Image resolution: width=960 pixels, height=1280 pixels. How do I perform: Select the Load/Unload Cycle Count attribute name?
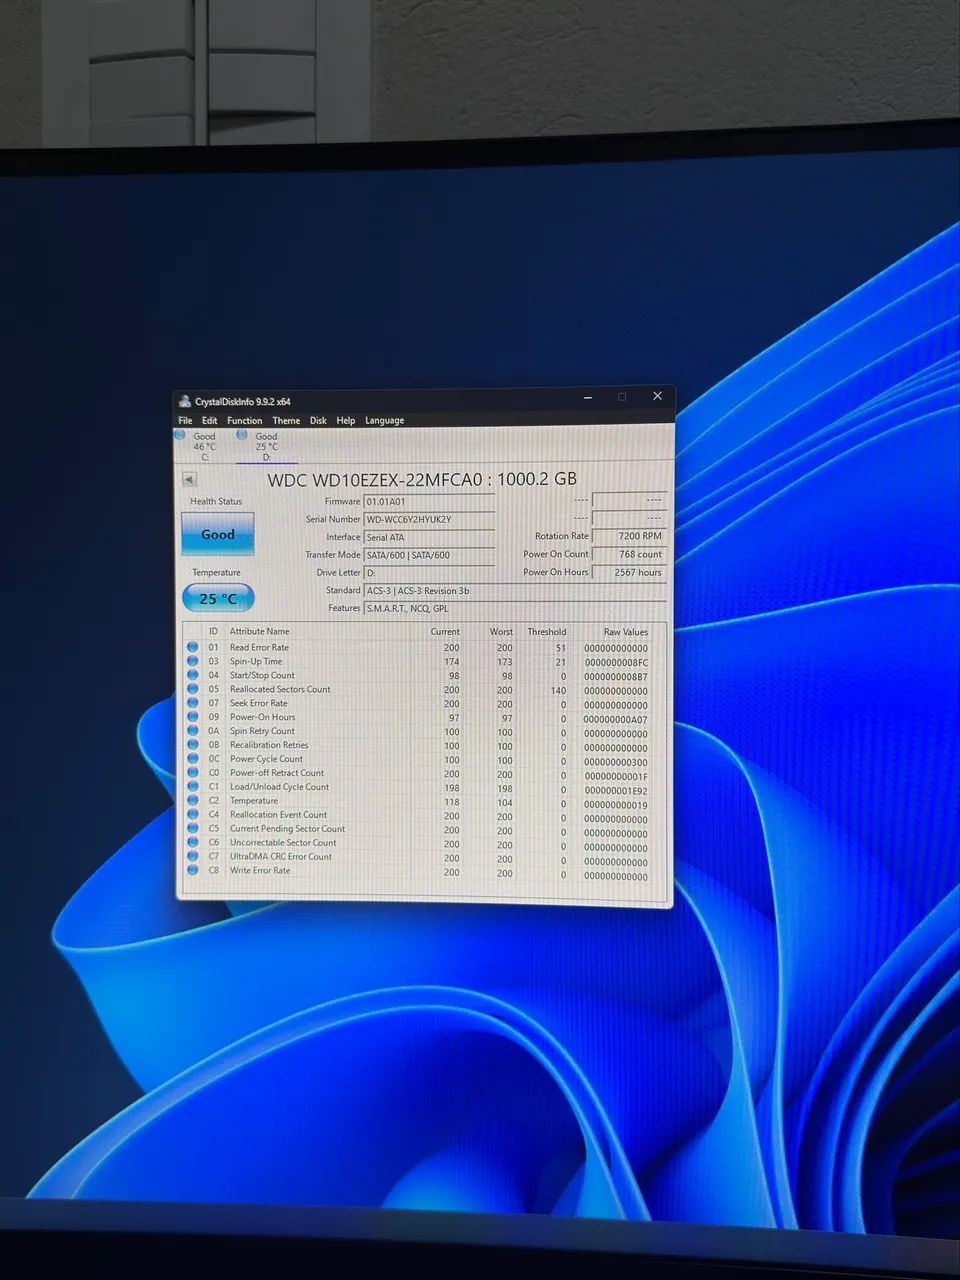point(279,787)
